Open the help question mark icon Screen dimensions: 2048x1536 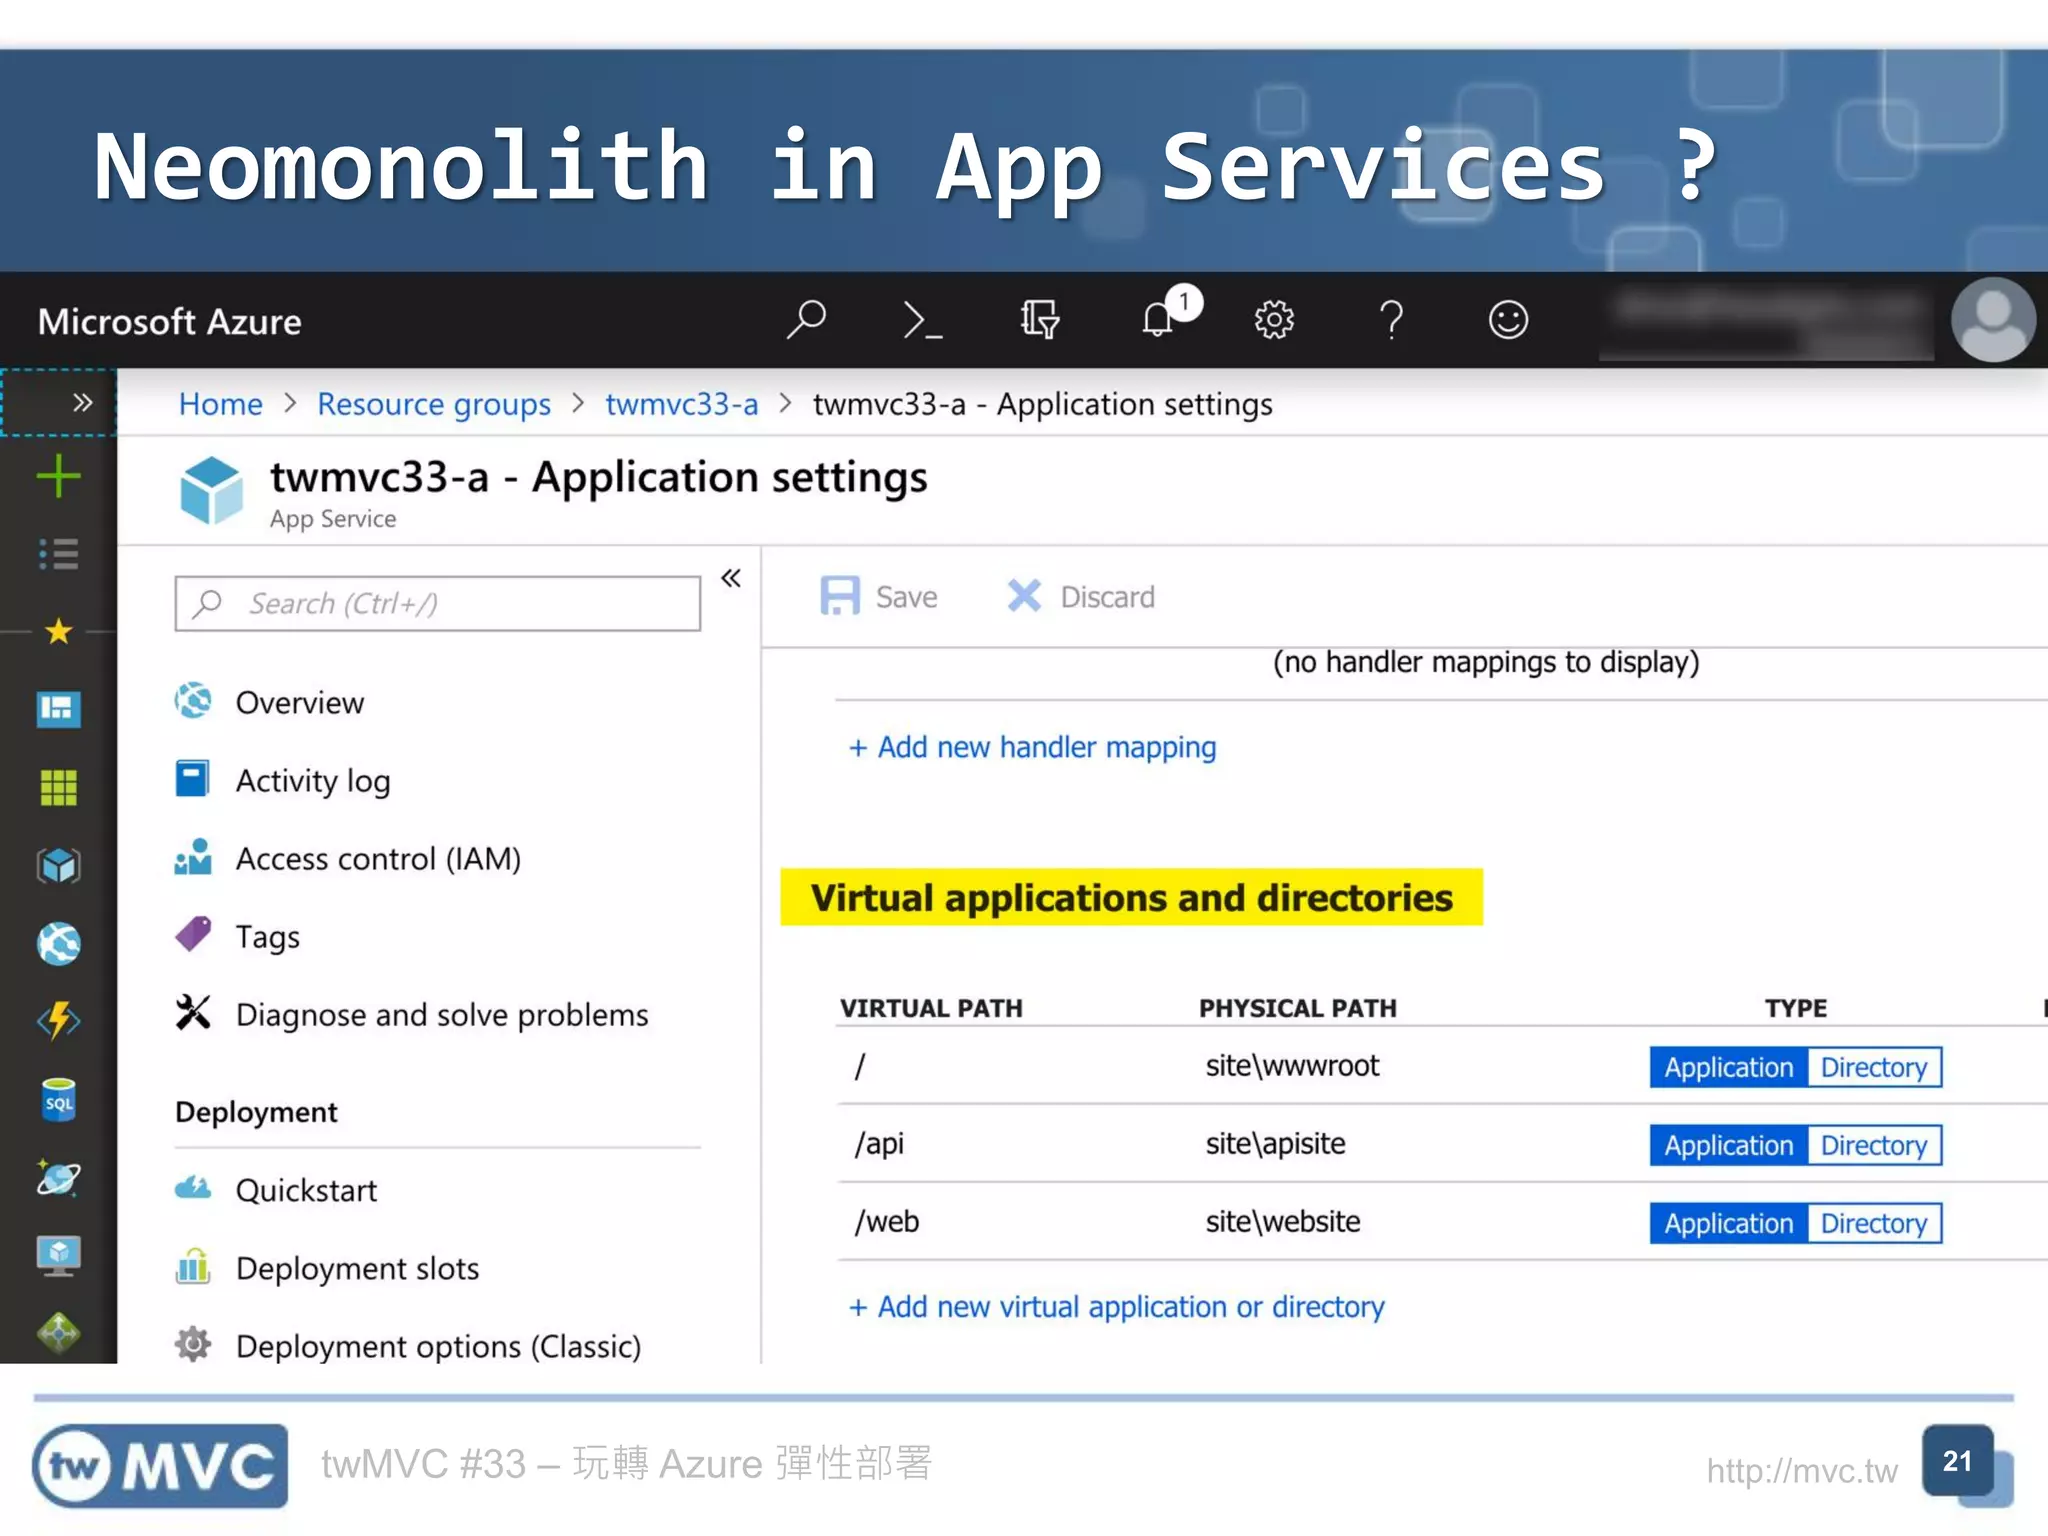pyautogui.click(x=1391, y=320)
